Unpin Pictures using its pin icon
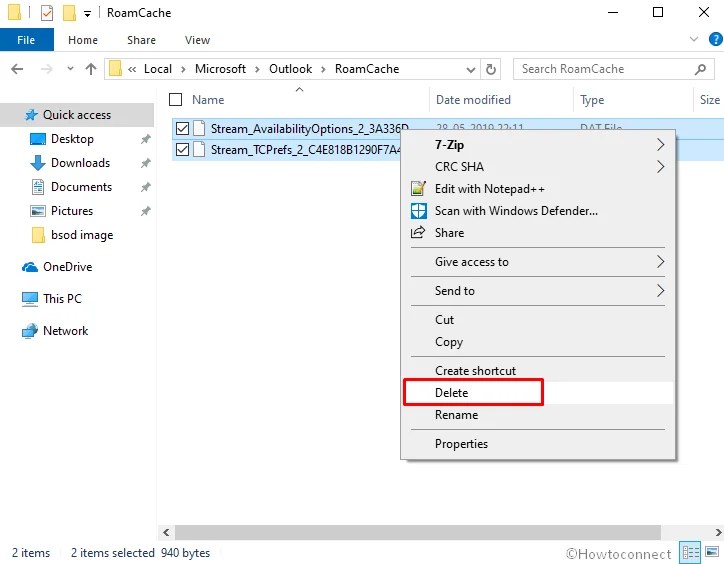724x564 pixels. coord(145,211)
